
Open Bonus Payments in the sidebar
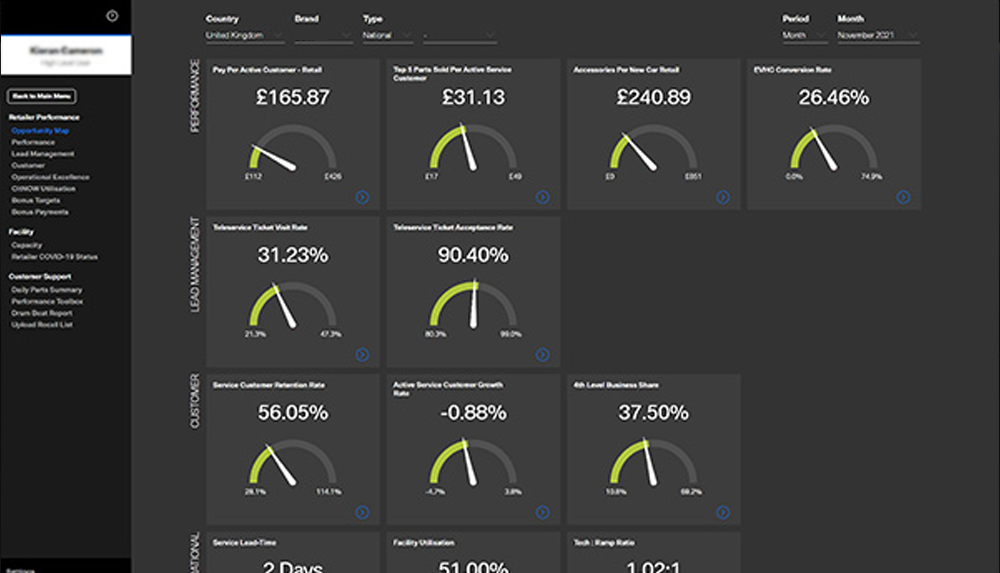[x=40, y=212]
